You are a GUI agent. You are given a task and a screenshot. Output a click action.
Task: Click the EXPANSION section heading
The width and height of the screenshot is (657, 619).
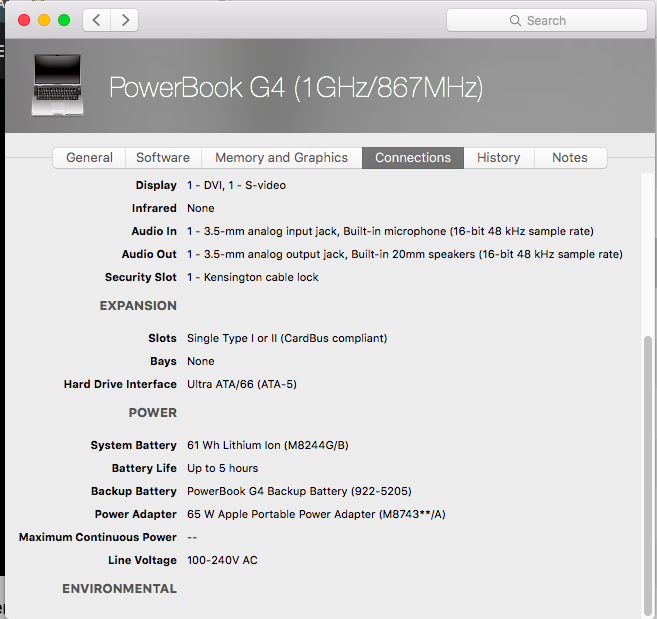138,306
